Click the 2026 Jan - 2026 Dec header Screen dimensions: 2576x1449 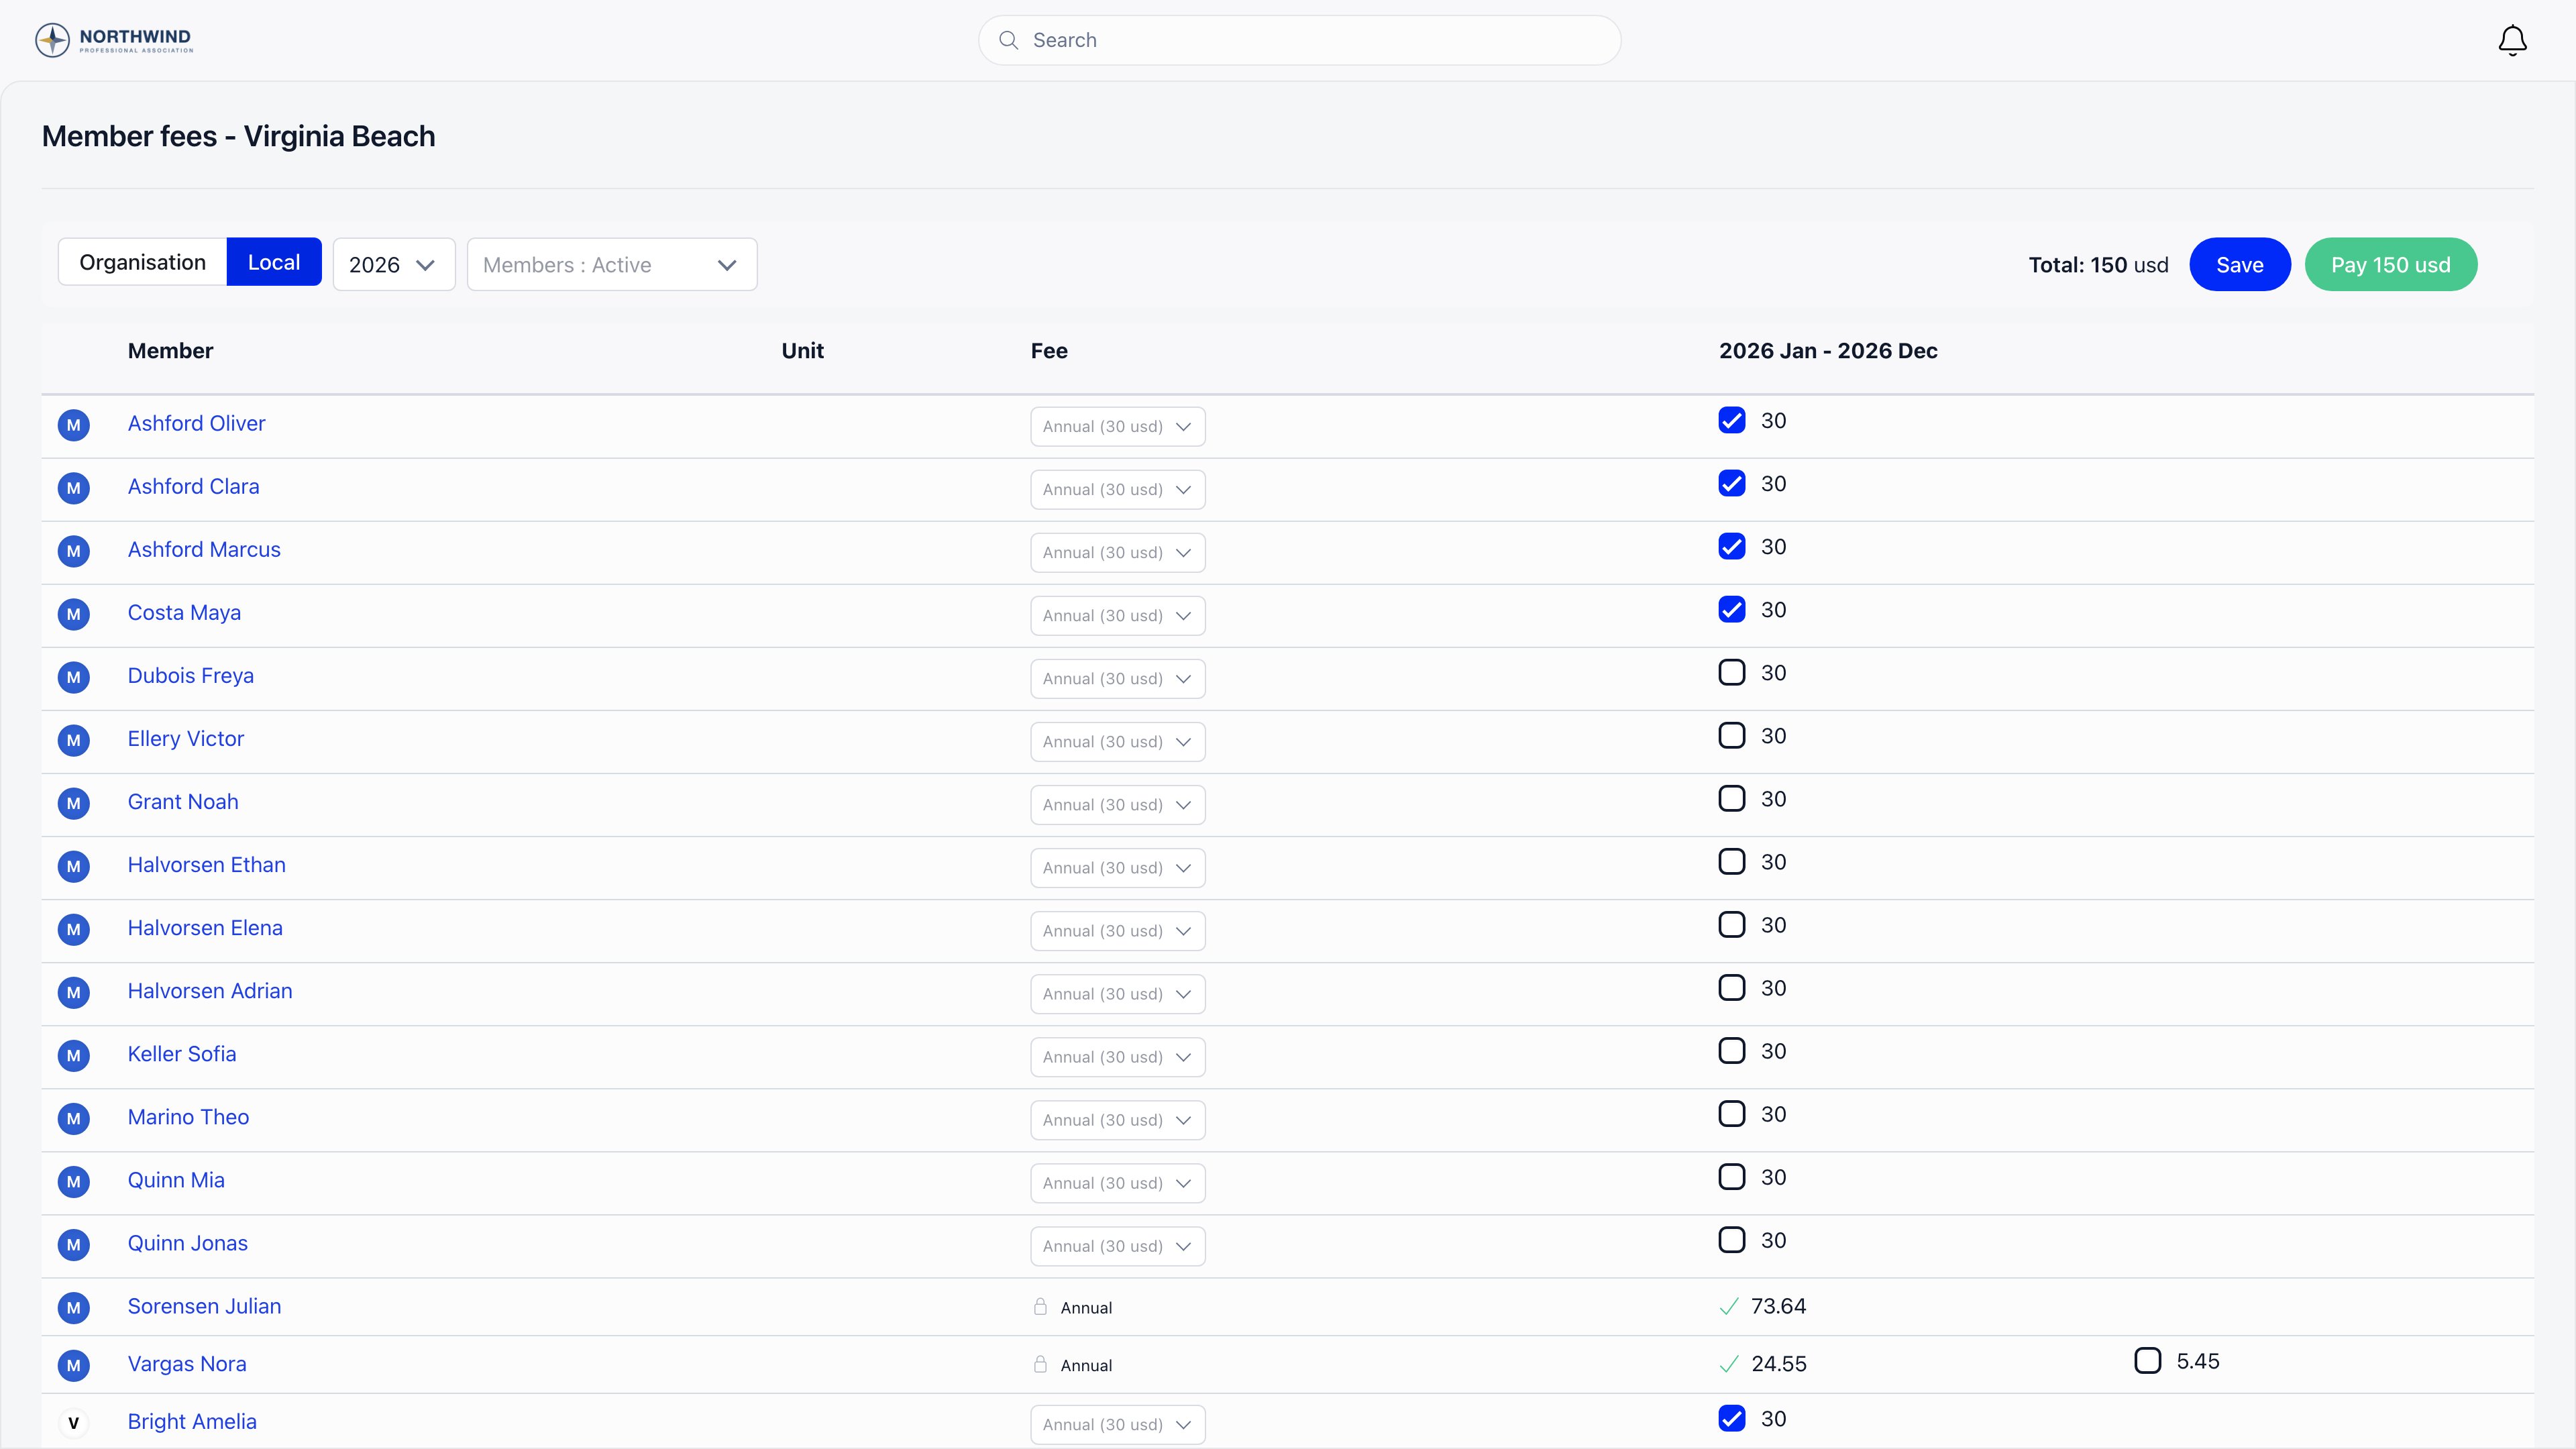click(1828, 351)
